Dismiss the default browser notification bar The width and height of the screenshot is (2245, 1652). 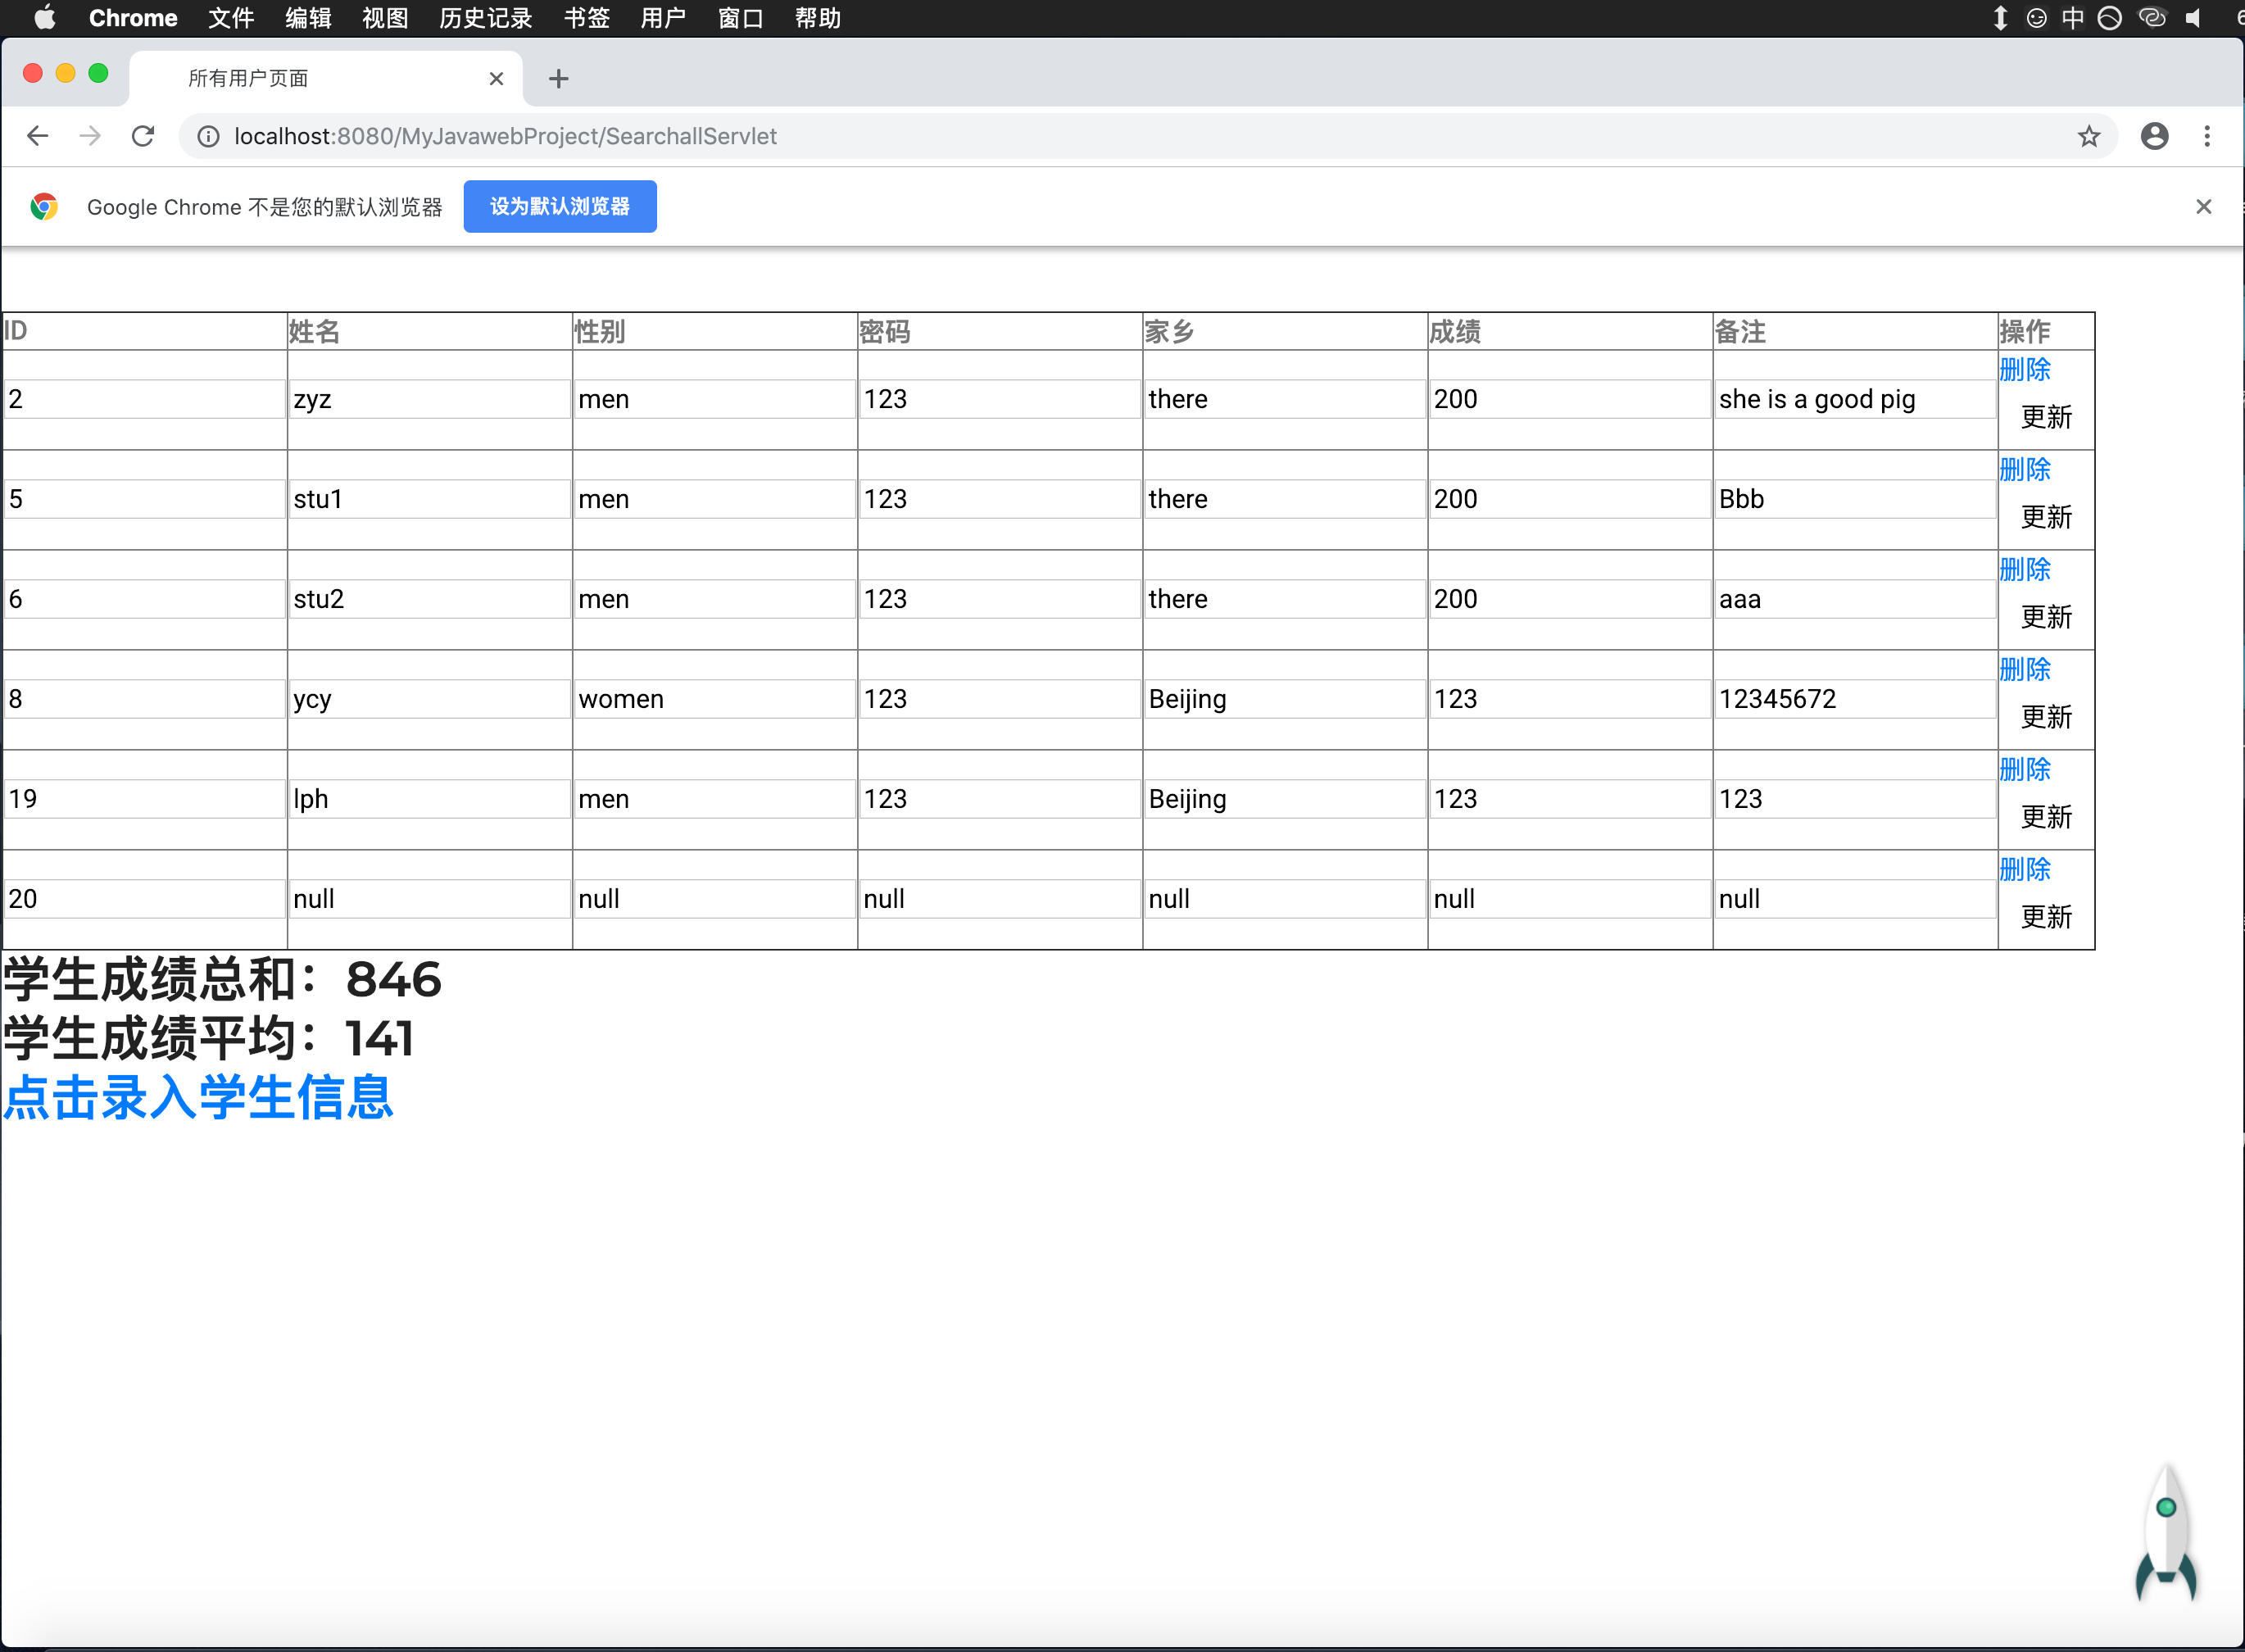pyautogui.click(x=2203, y=207)
